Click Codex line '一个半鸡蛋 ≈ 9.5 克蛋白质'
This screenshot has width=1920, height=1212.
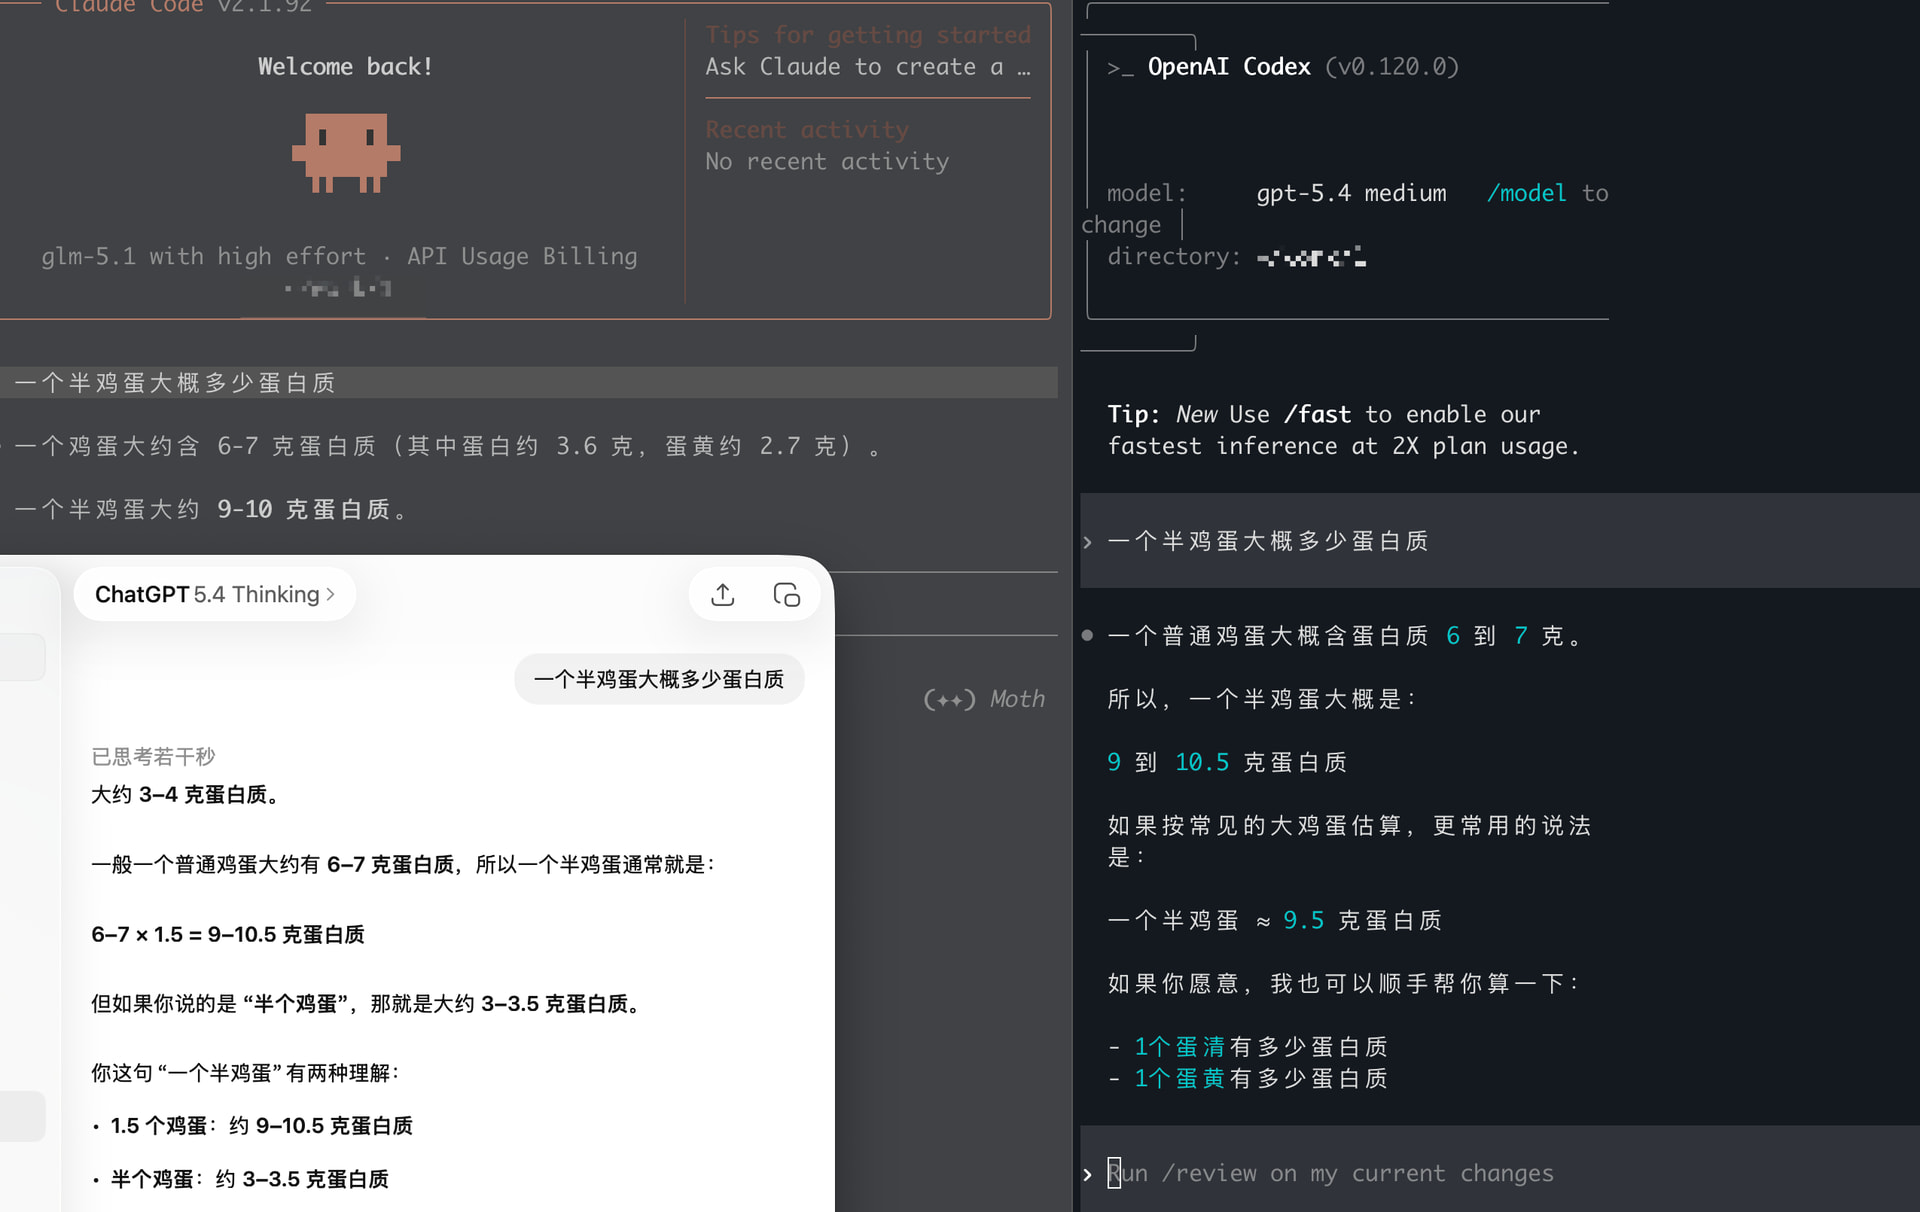pyautogui.click(x=1274, y=921)
